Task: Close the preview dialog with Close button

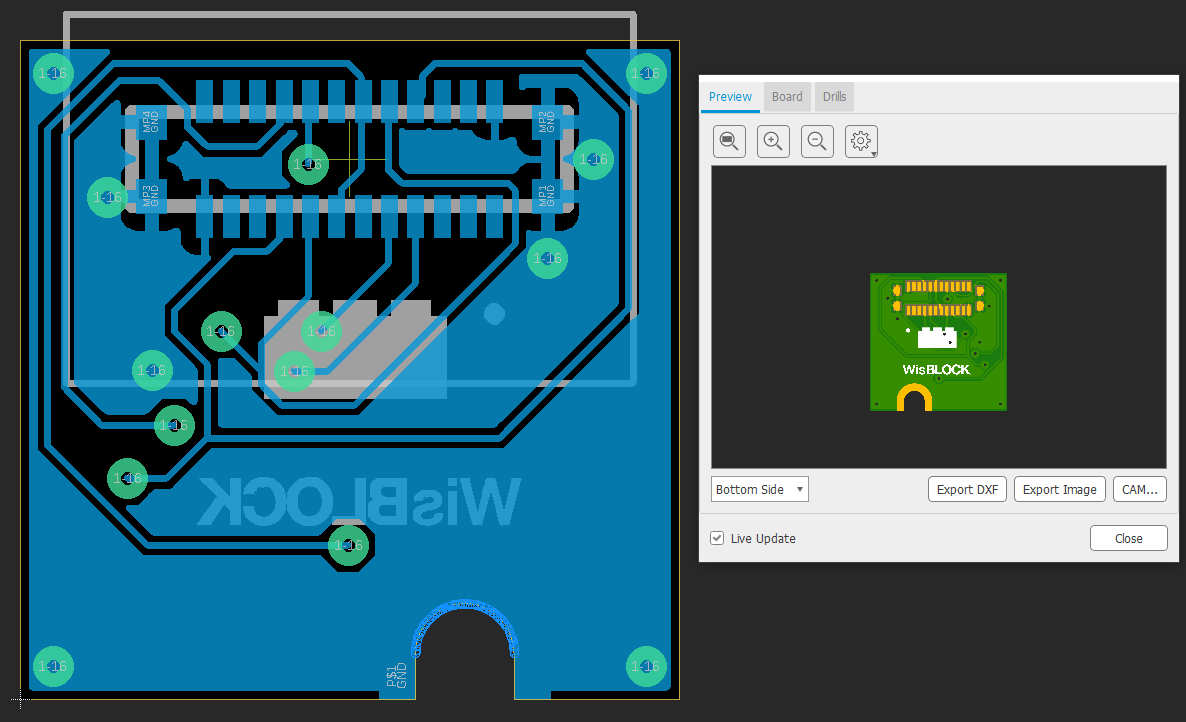Action: (1129, 538)
